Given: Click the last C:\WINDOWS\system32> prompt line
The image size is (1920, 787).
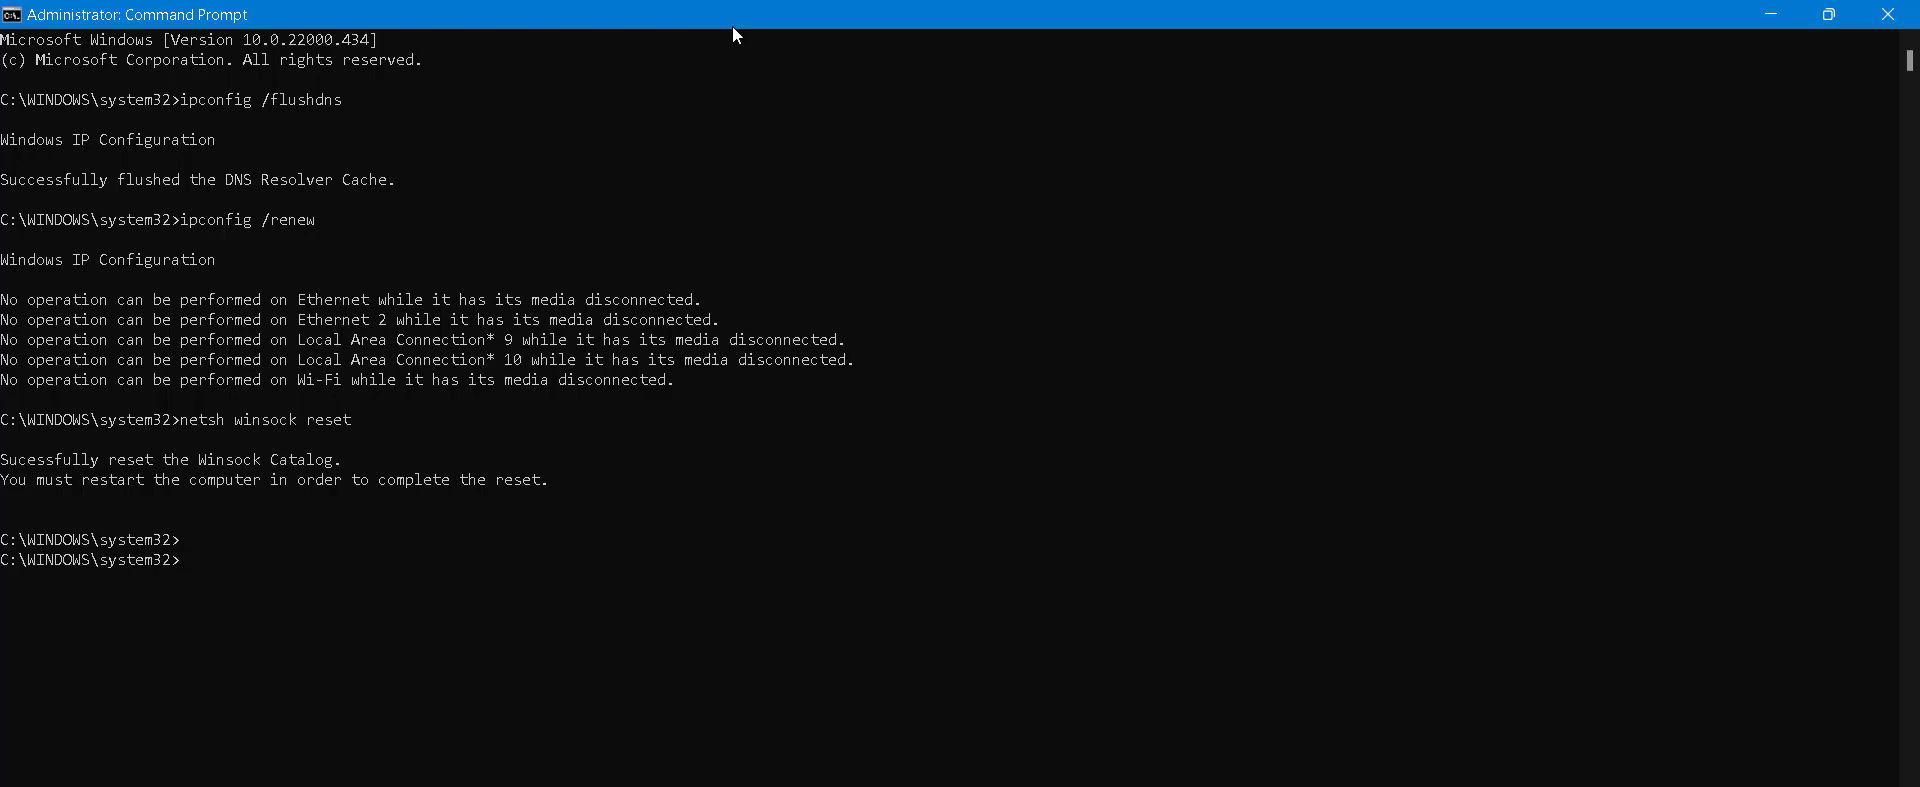Looking at the screenshot, I should coord(90,560).
